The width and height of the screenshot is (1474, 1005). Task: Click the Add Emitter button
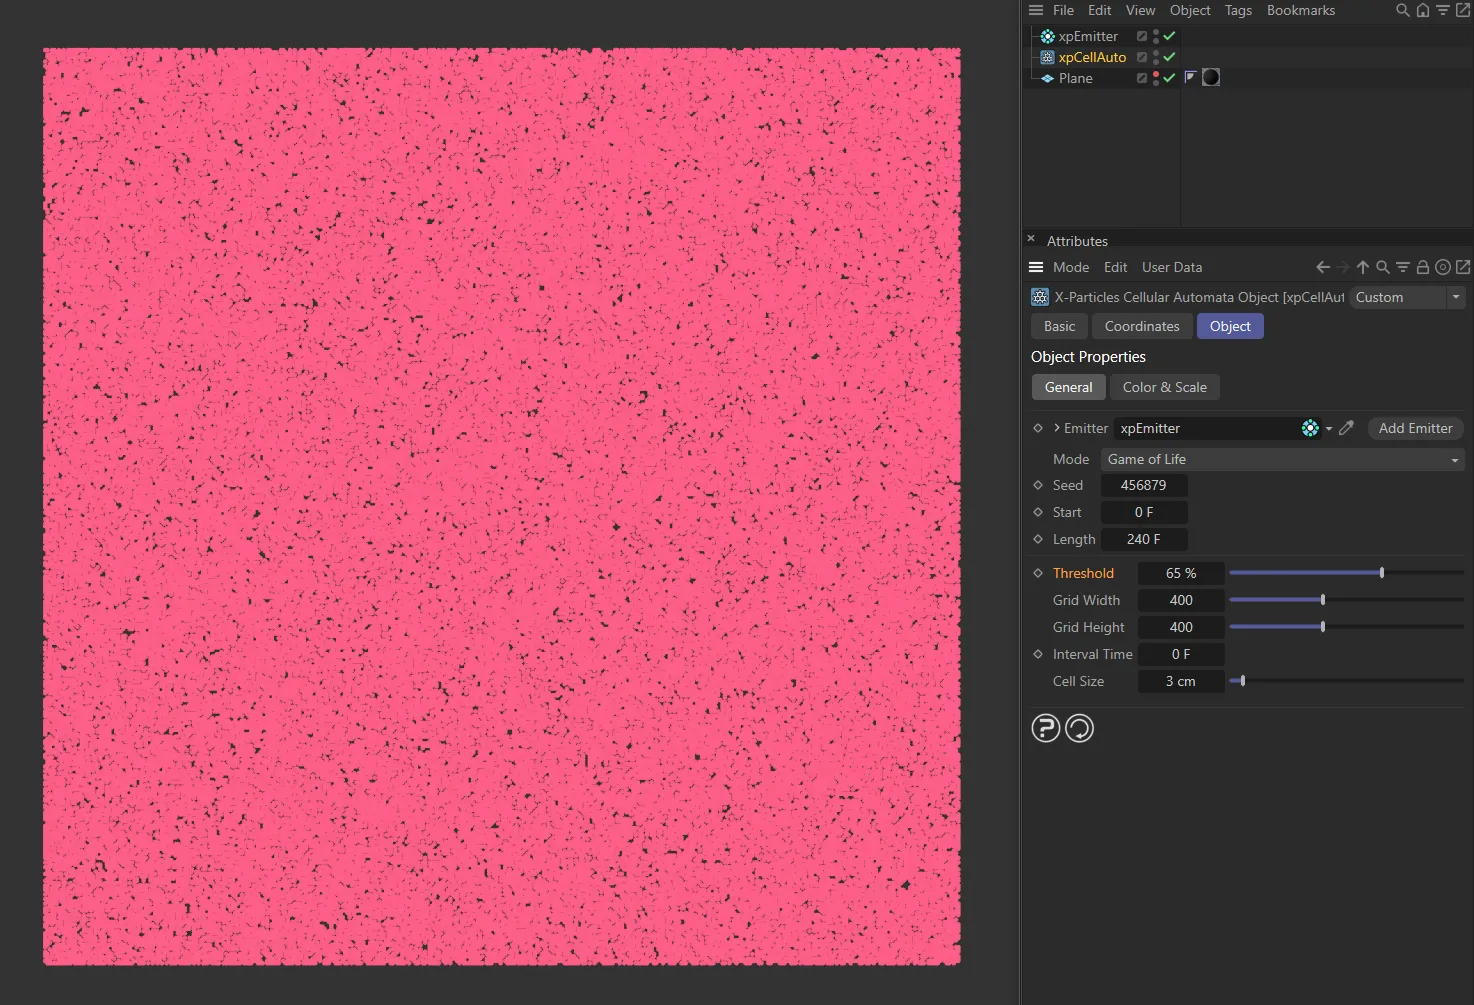[x=1414, y=428]
